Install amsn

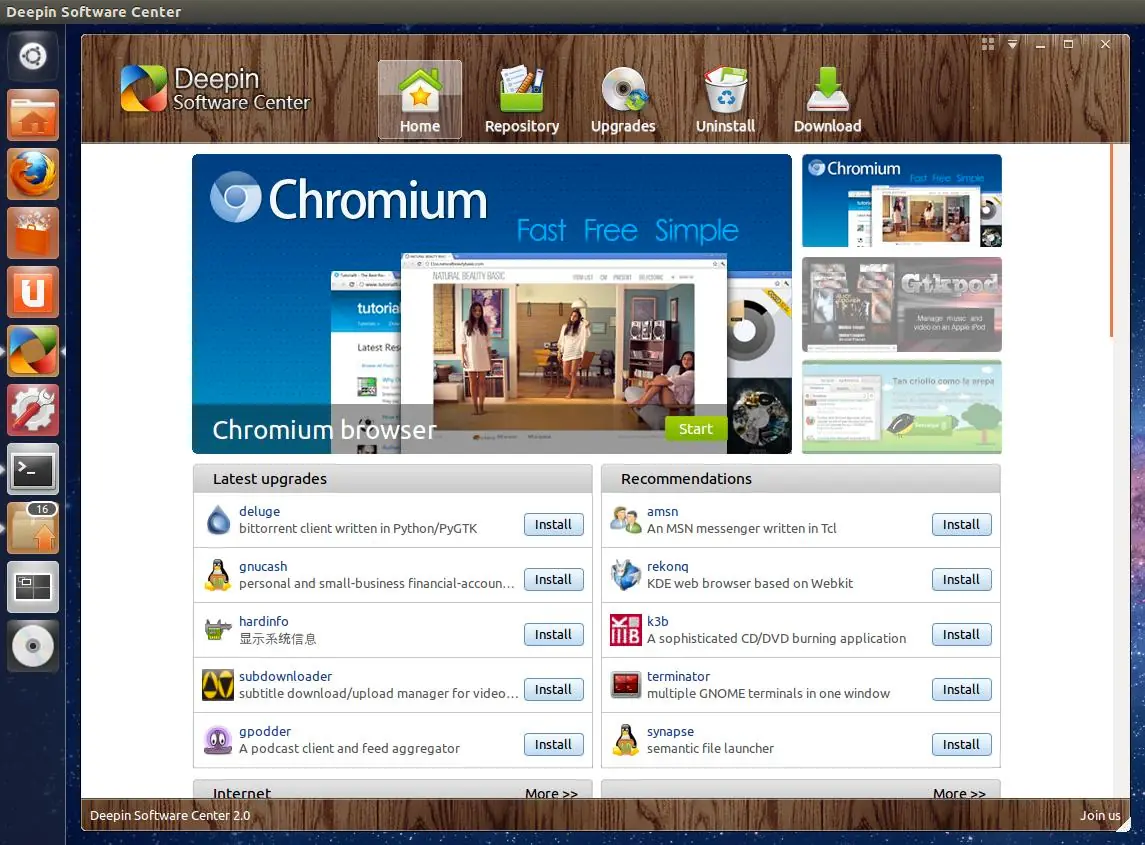pyautogui.click(x=961, y=524)
